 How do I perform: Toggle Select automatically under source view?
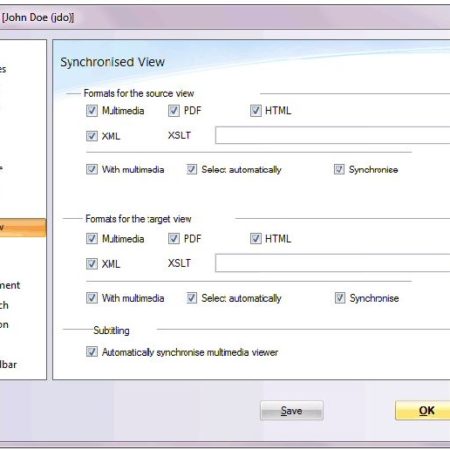tap(192, 169)
